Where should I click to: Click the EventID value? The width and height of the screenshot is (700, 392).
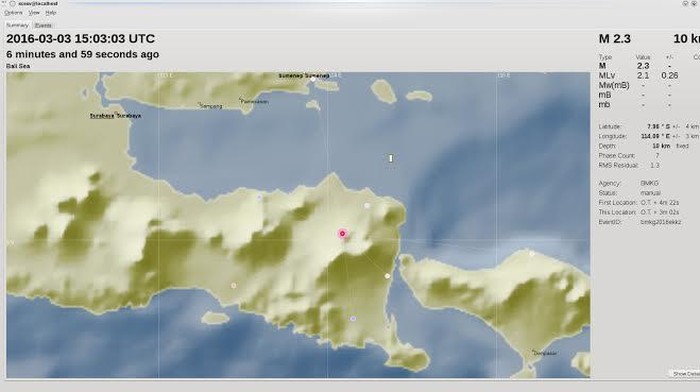click(661, 222)
